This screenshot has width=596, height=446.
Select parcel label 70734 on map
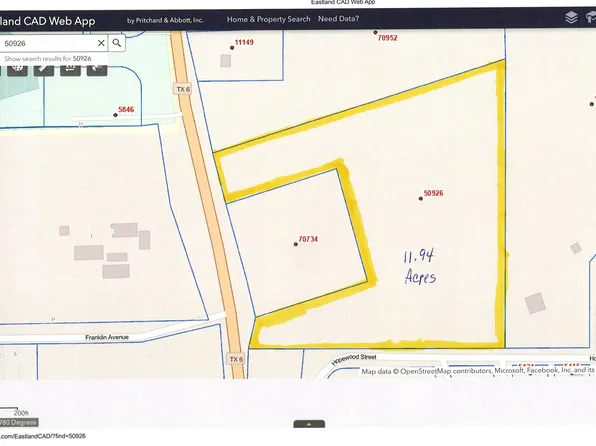click(x=308, y=239)
